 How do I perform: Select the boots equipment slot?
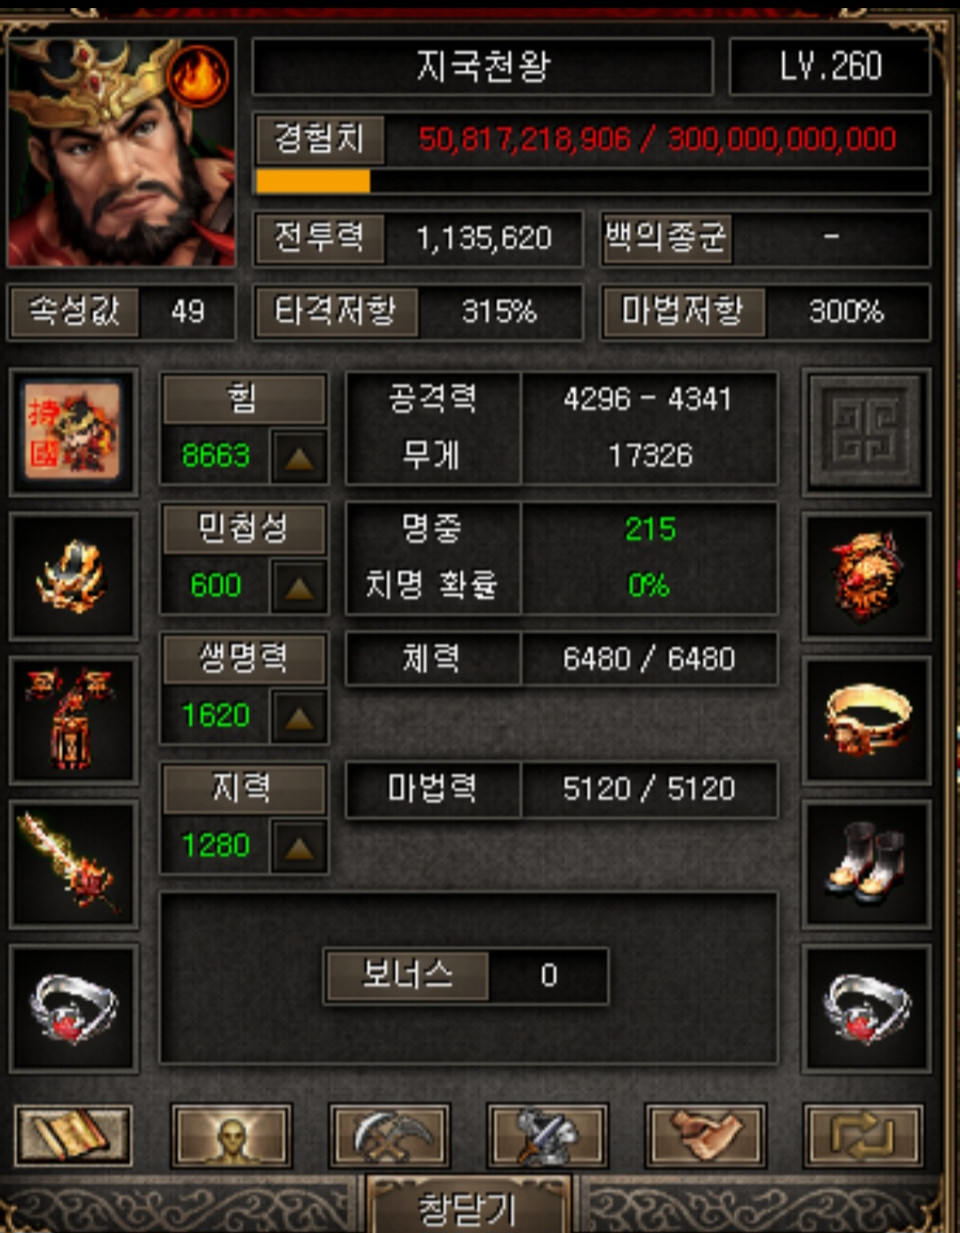pyautogui.click(x=866, y=864)
